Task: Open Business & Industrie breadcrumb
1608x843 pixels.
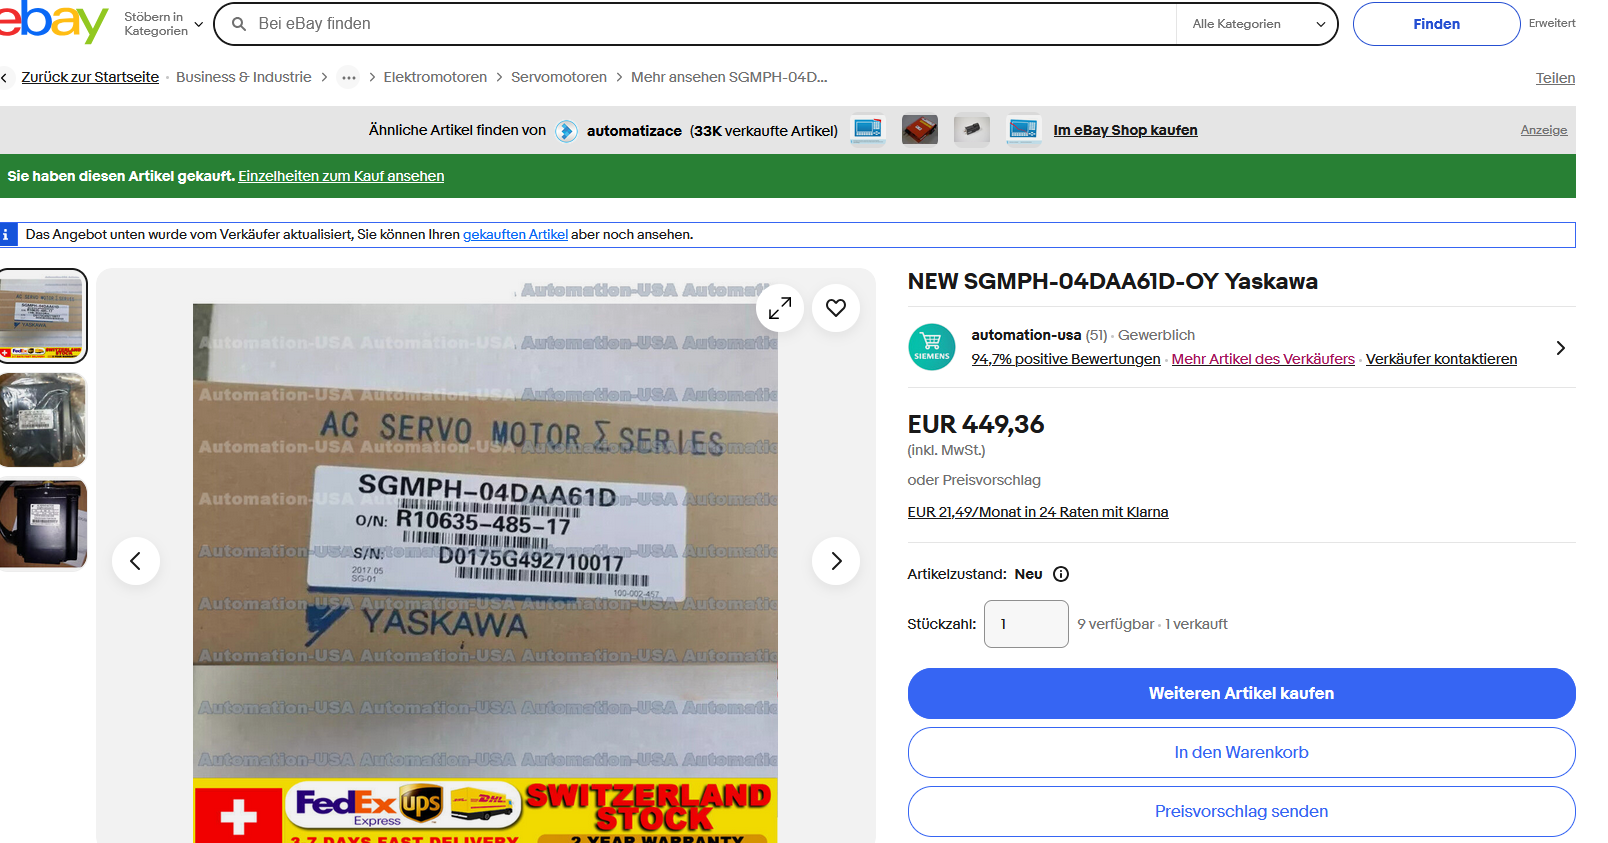Action: coord(244,77)
